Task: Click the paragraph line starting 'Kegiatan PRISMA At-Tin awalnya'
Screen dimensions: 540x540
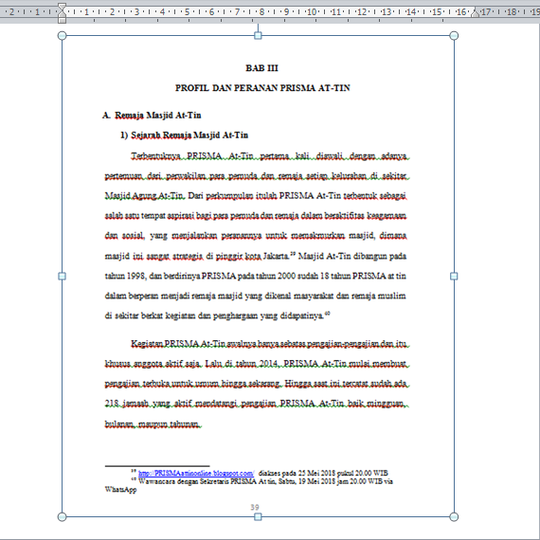Action: pyautogui.click(x=269, y=344)
